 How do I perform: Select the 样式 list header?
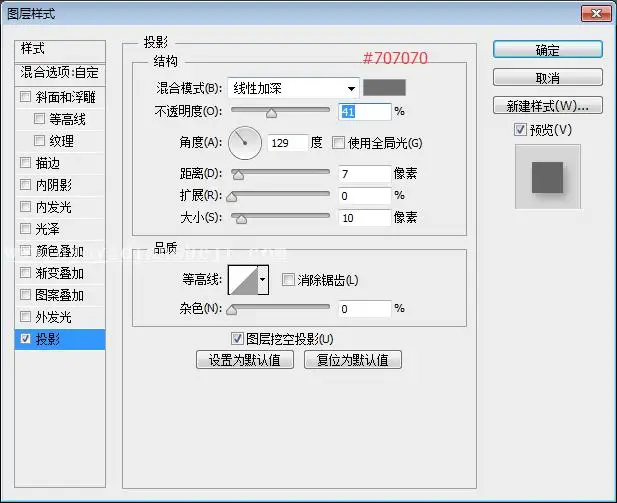coord(60,49)
